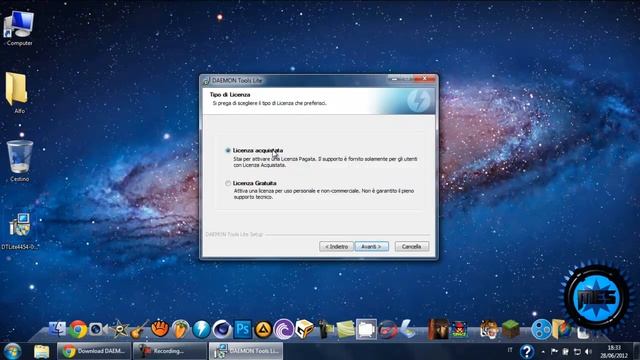Close the DAEMON Tools Lite dialog
This screenshot has height=360, width=640.
click(x=425, y=78)
